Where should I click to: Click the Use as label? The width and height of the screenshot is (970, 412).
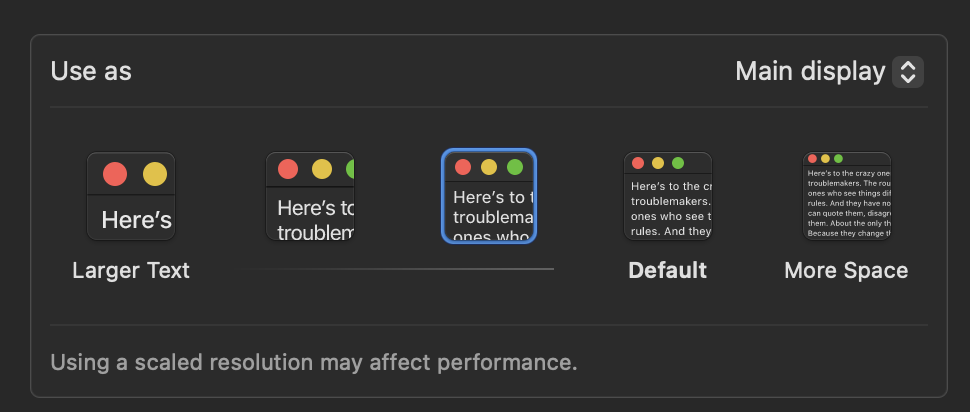[x=91, y=72]
